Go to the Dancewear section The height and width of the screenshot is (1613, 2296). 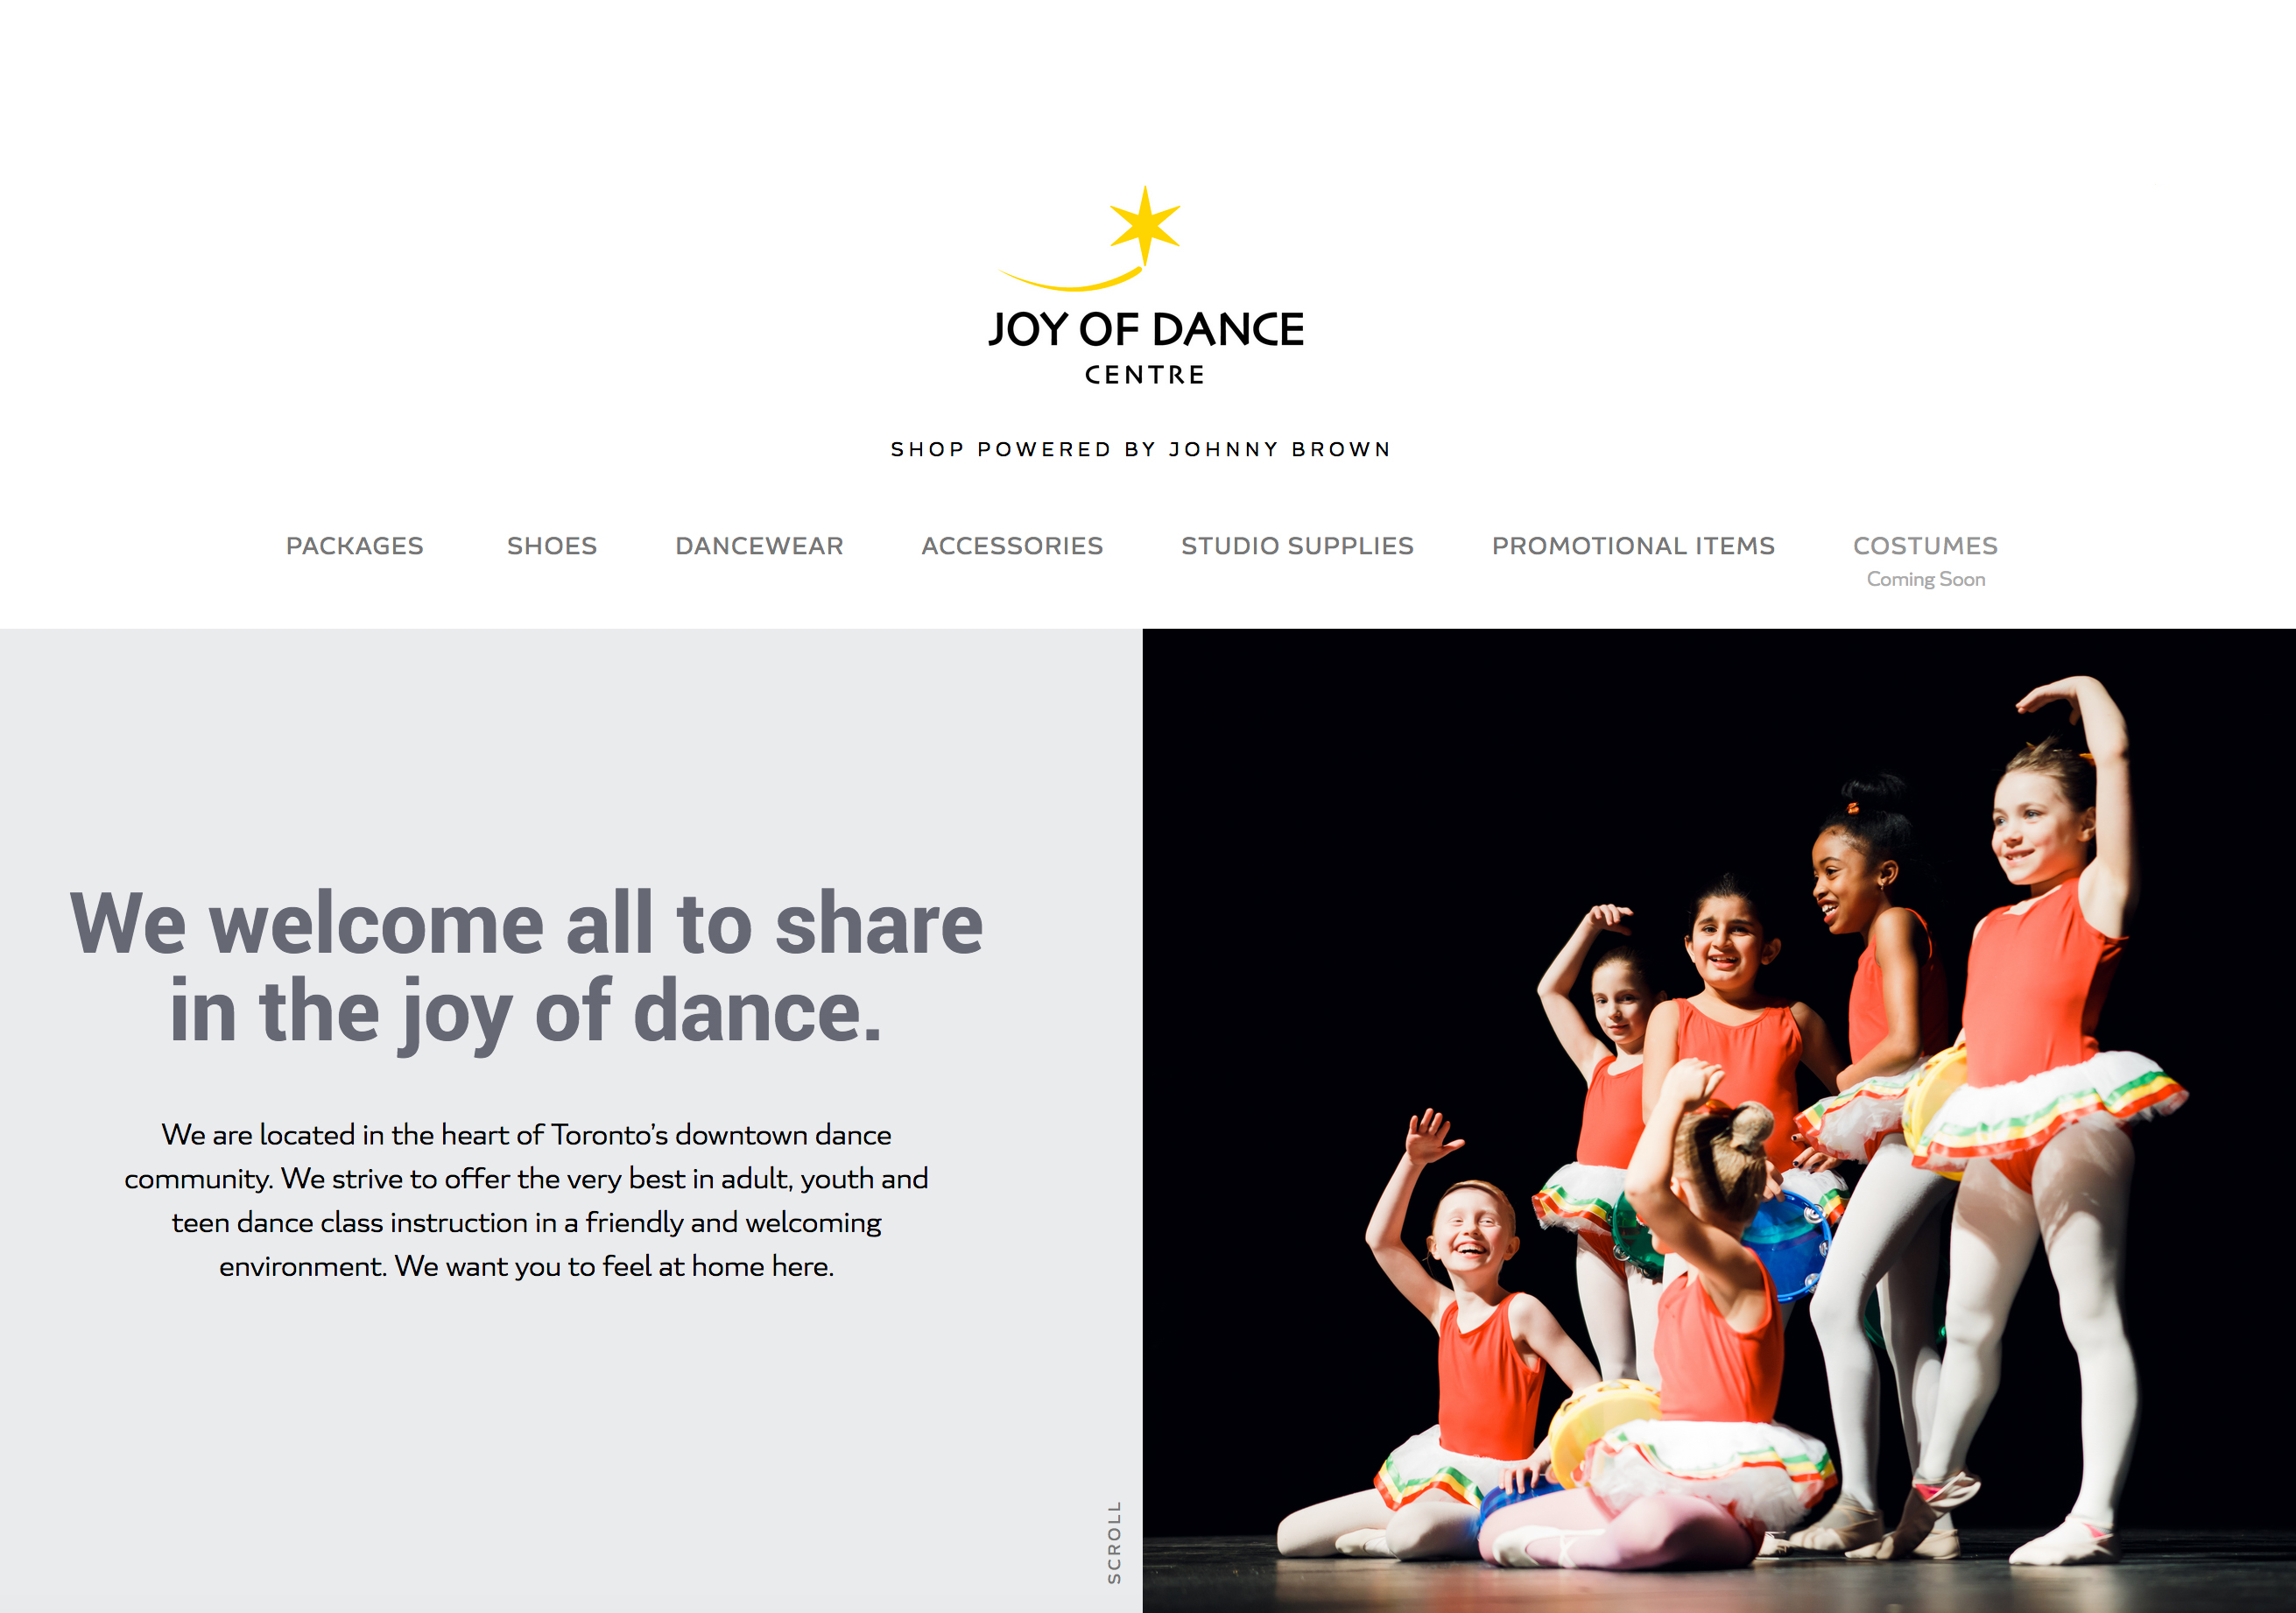tap(759, 546)
